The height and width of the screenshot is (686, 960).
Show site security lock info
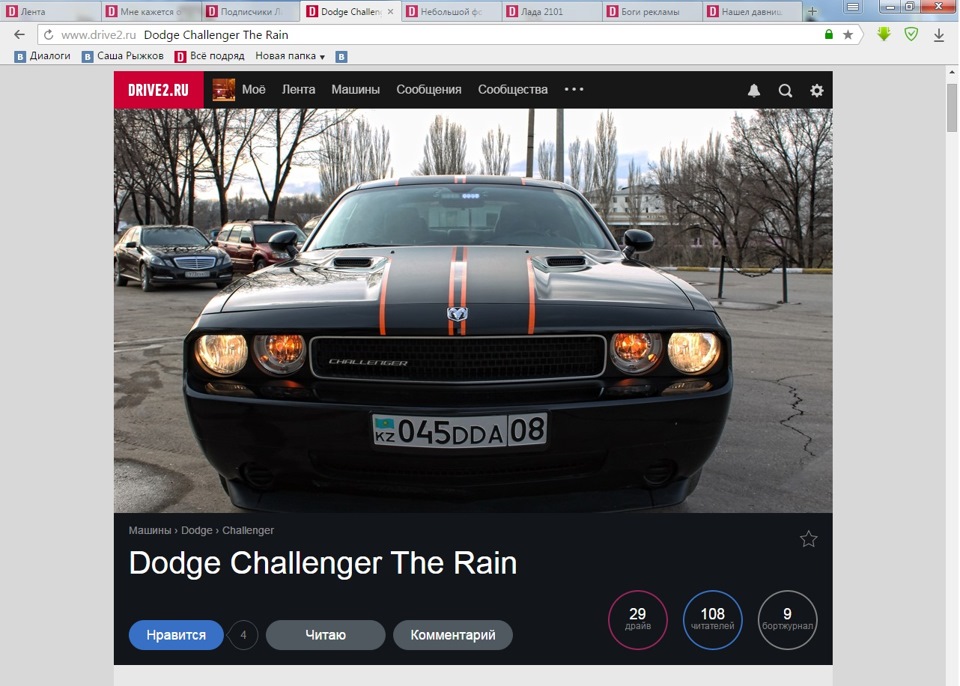pos(828,34)
